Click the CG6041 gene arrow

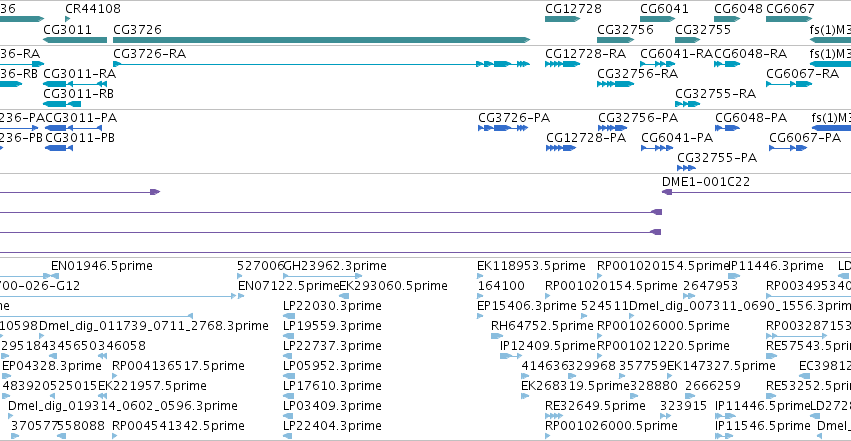[658, 19]
